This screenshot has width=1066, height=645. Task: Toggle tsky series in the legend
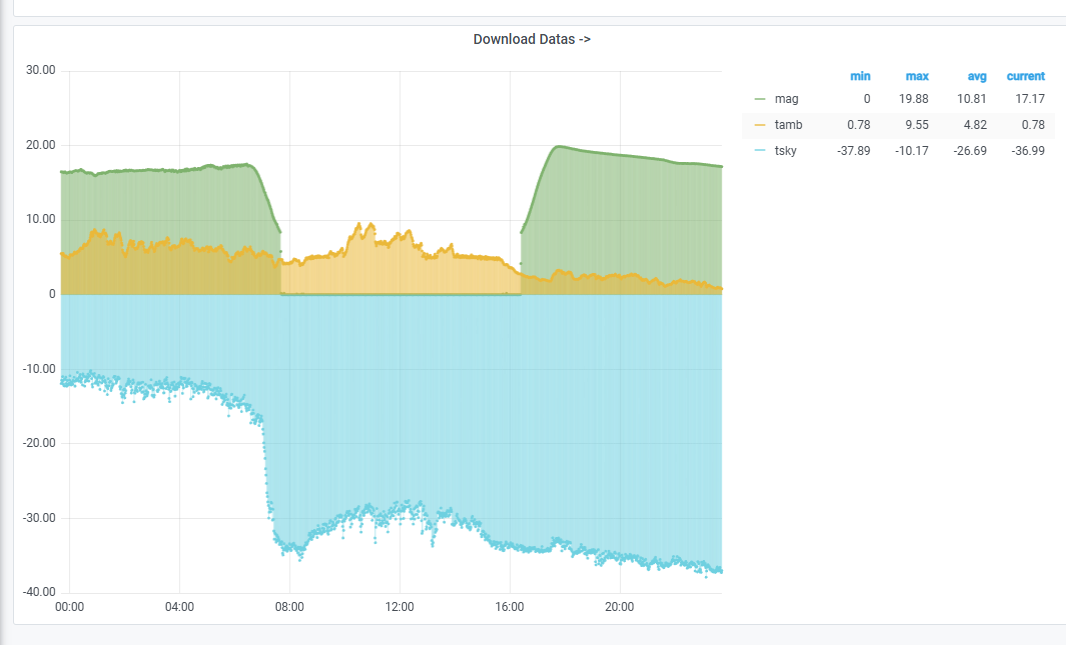[786, 151]
